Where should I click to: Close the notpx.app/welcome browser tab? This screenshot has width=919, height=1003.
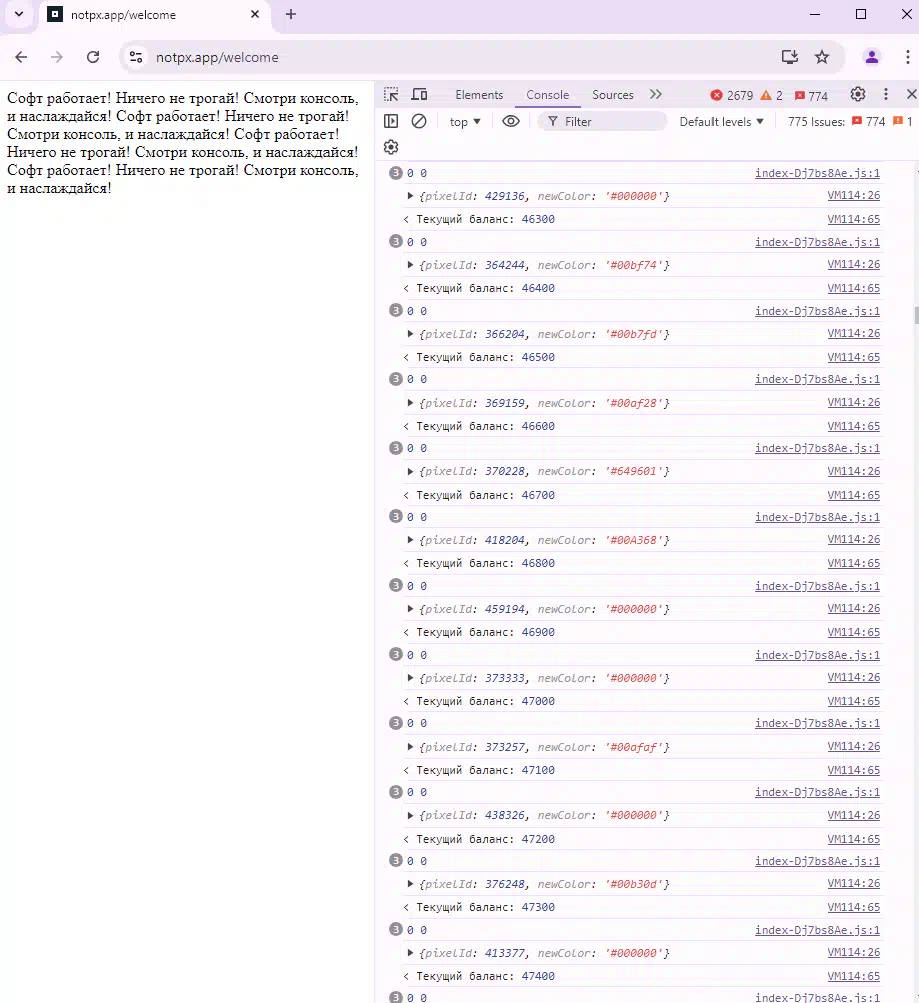click(x=255, y=14)
